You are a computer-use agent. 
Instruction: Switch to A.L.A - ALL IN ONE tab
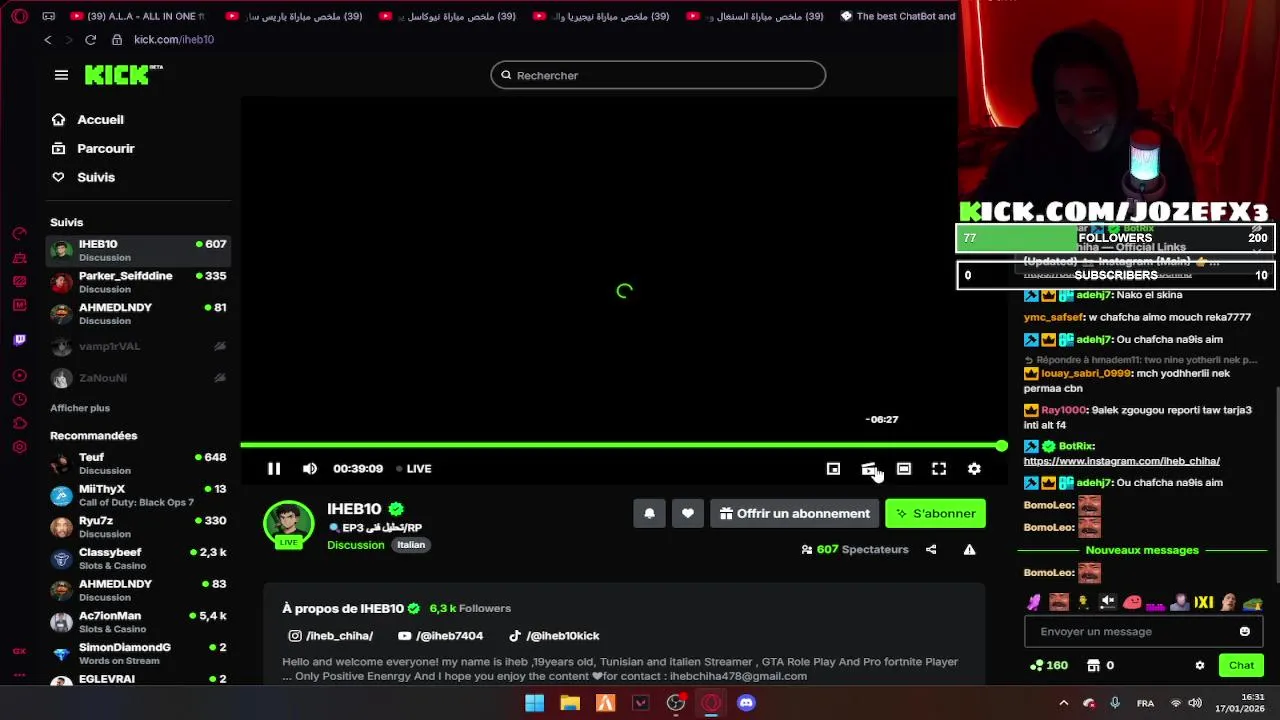click(x=138, y=16)
